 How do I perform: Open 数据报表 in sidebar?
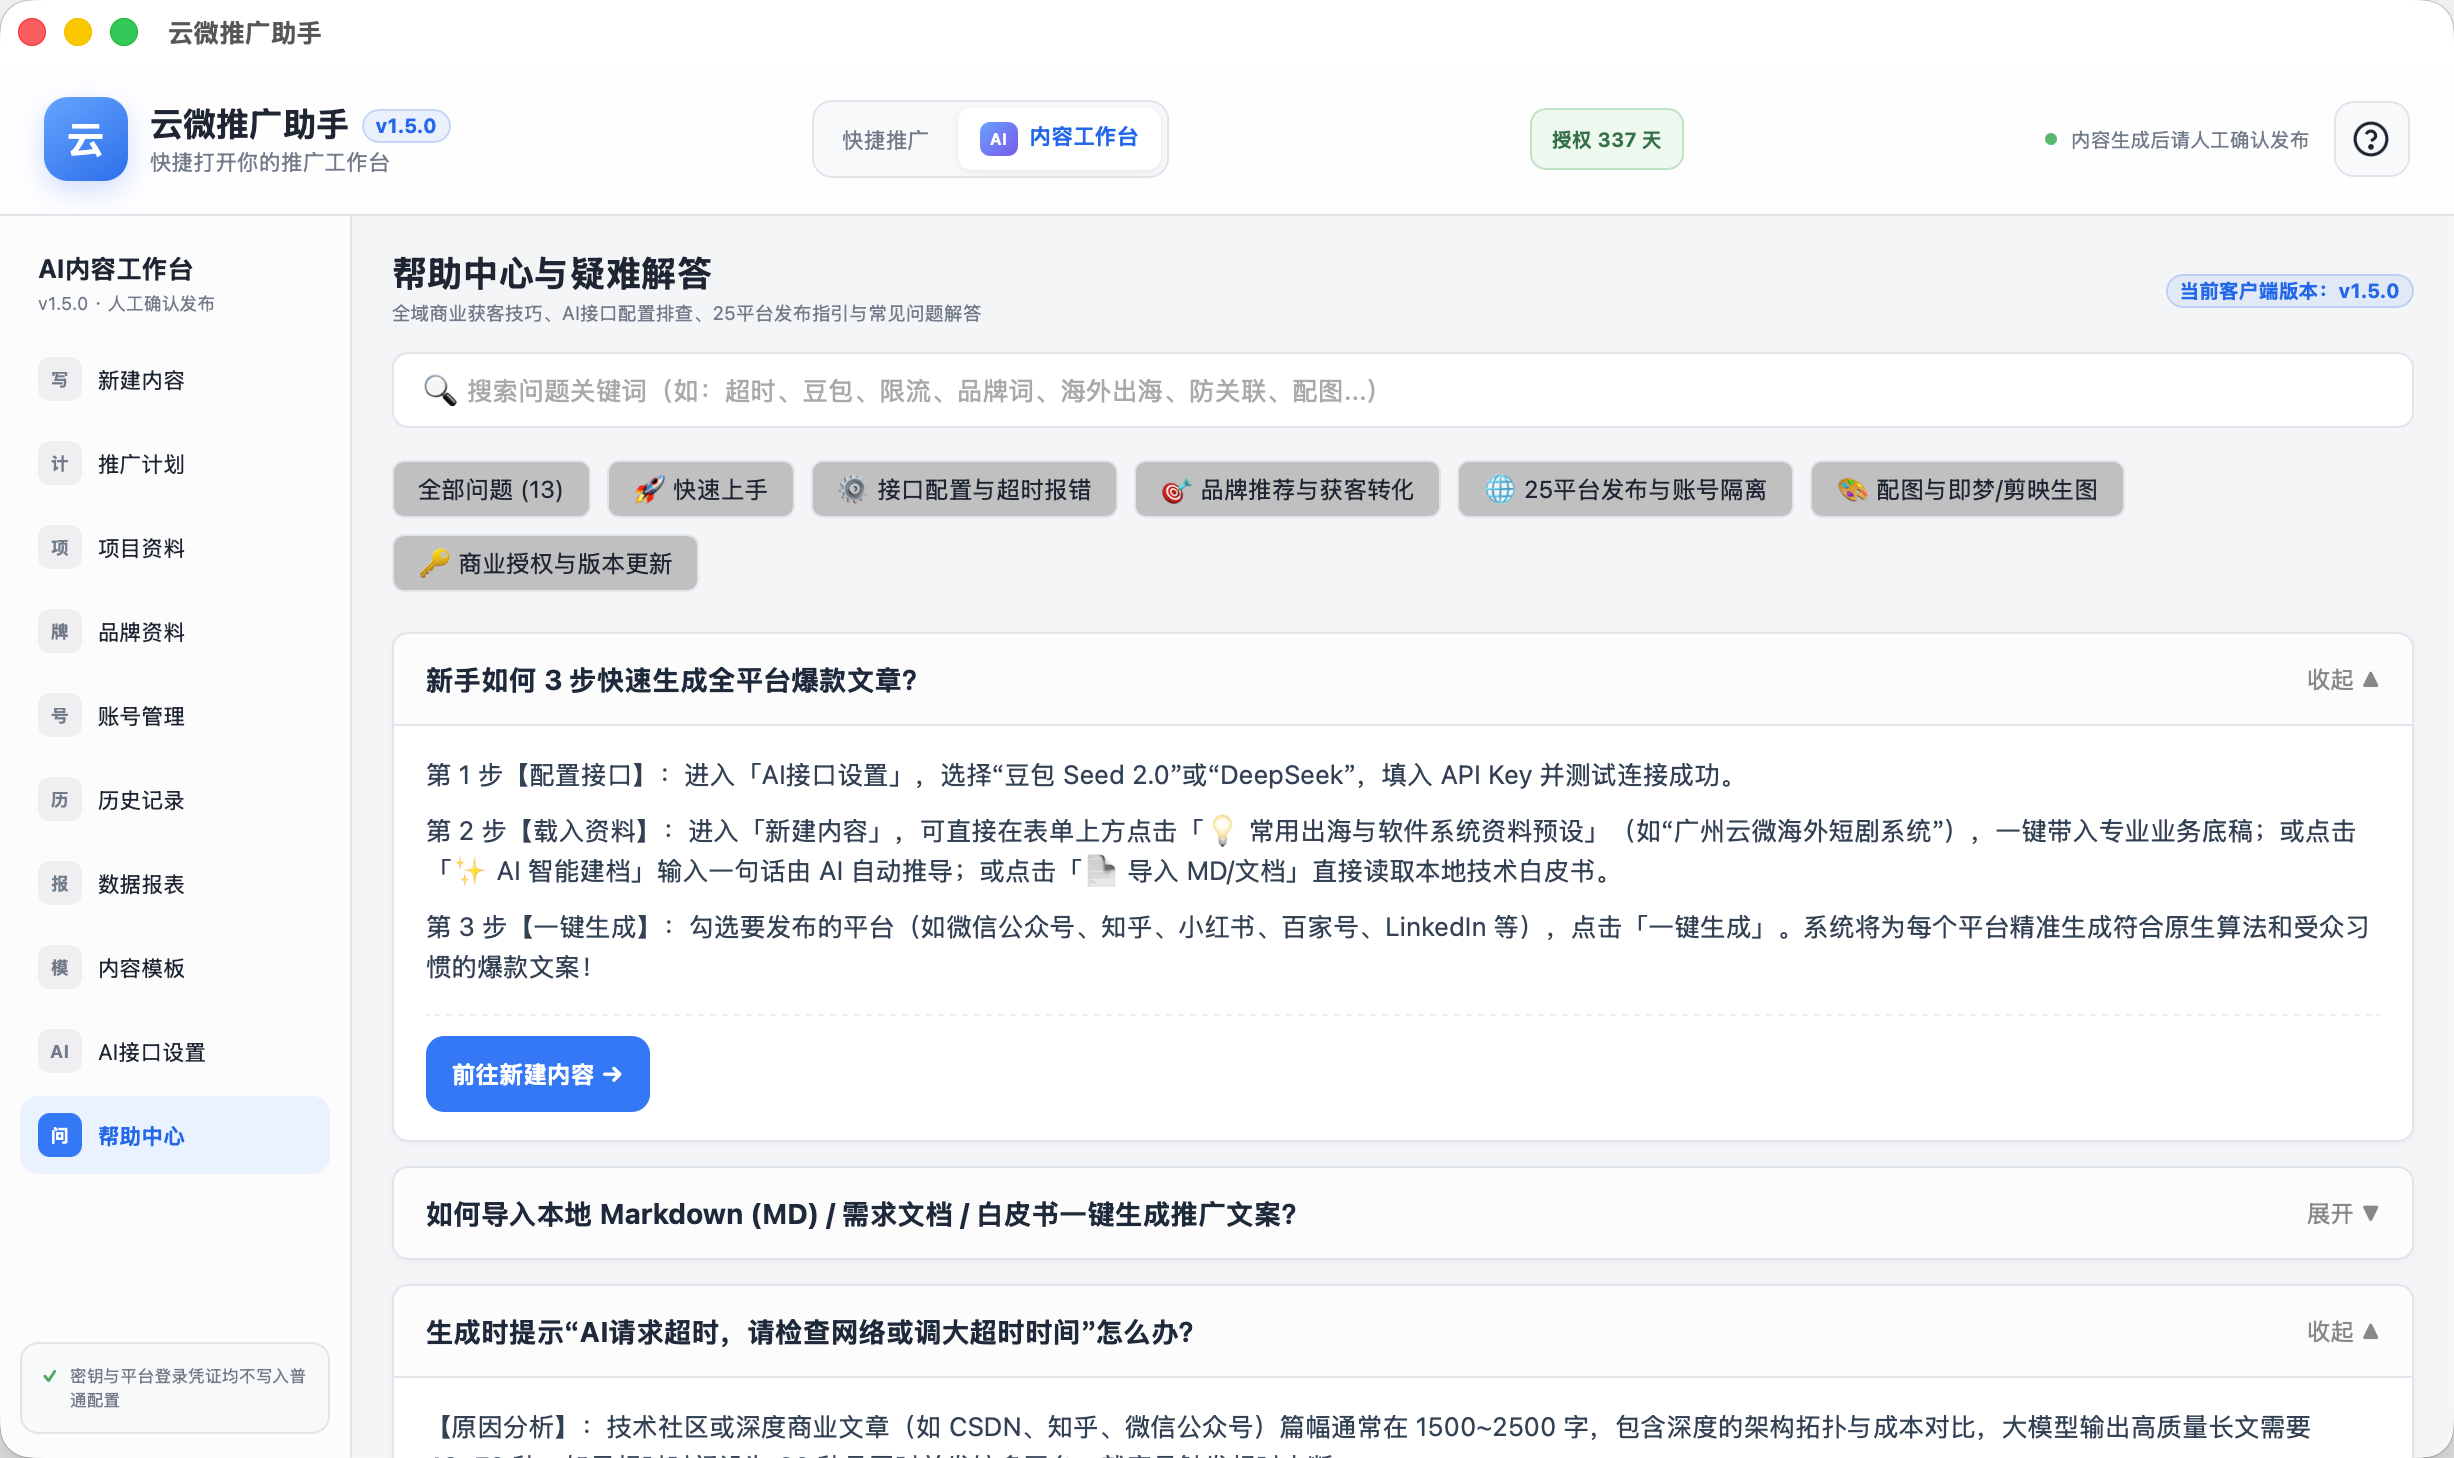click(175, 884)
